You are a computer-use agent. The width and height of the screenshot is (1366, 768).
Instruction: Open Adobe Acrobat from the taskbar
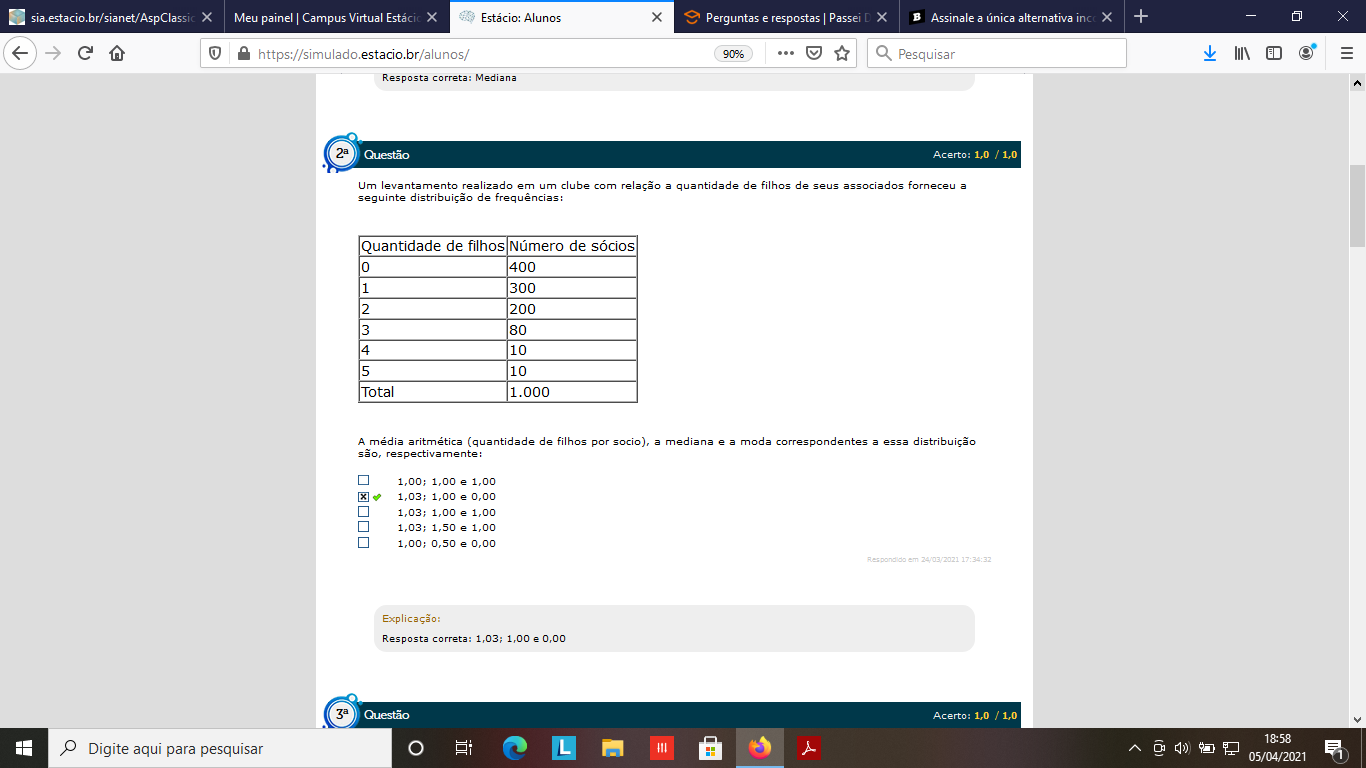[808, 748]
